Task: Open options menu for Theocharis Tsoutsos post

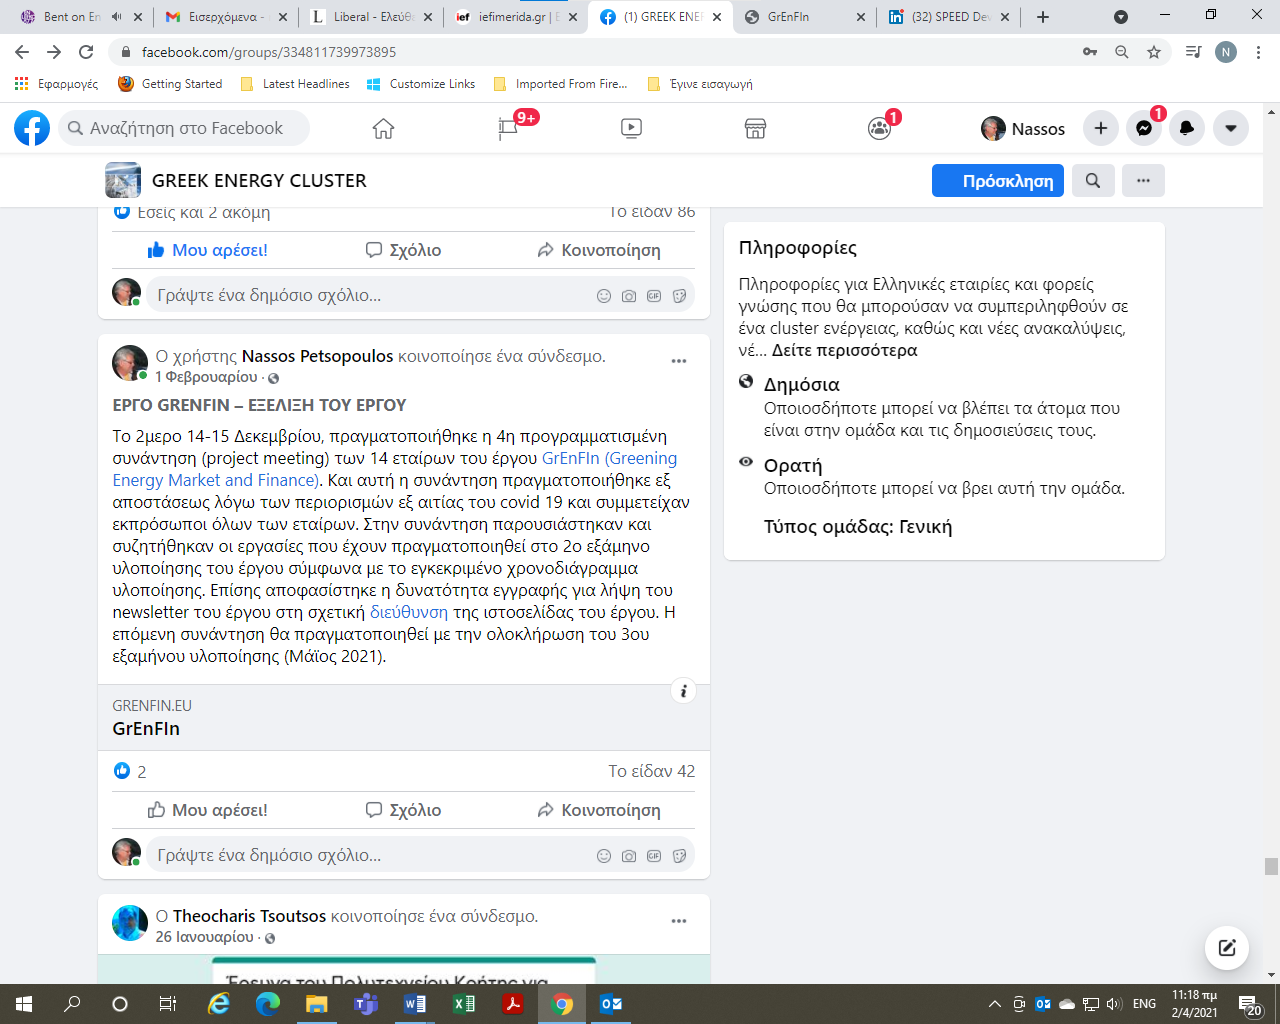Action: [x=679, y=921]
